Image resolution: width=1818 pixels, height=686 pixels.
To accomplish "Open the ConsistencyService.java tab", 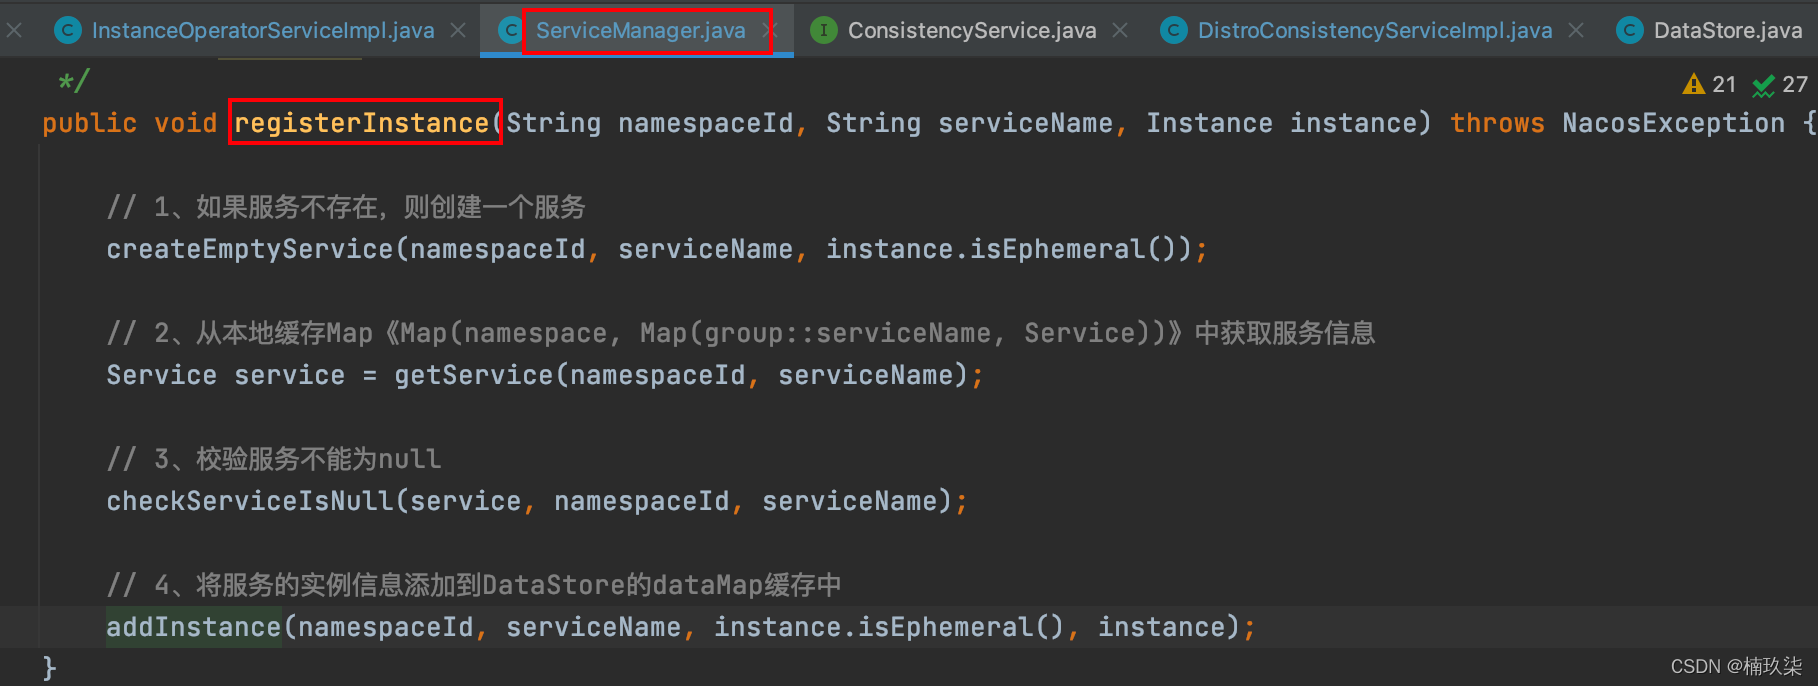I will 971,30.
